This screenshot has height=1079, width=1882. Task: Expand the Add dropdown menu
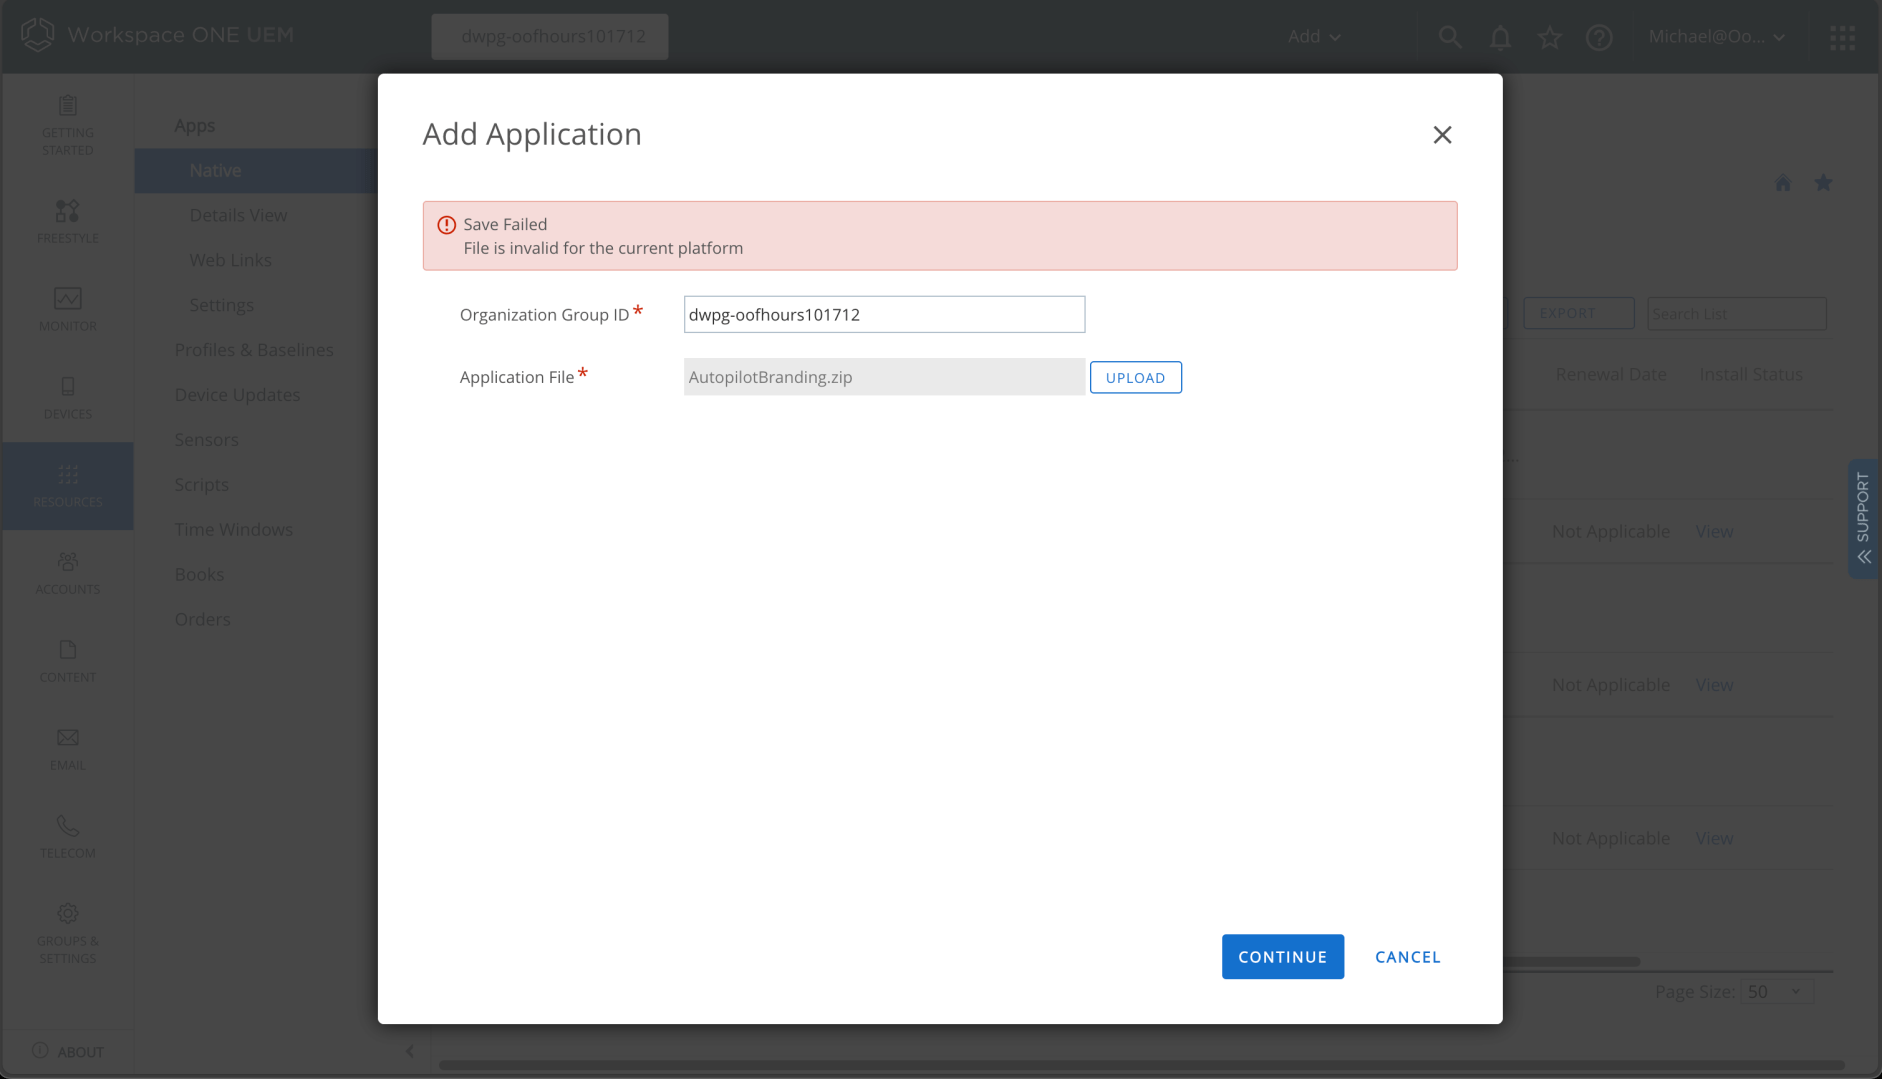point(1313,37)
